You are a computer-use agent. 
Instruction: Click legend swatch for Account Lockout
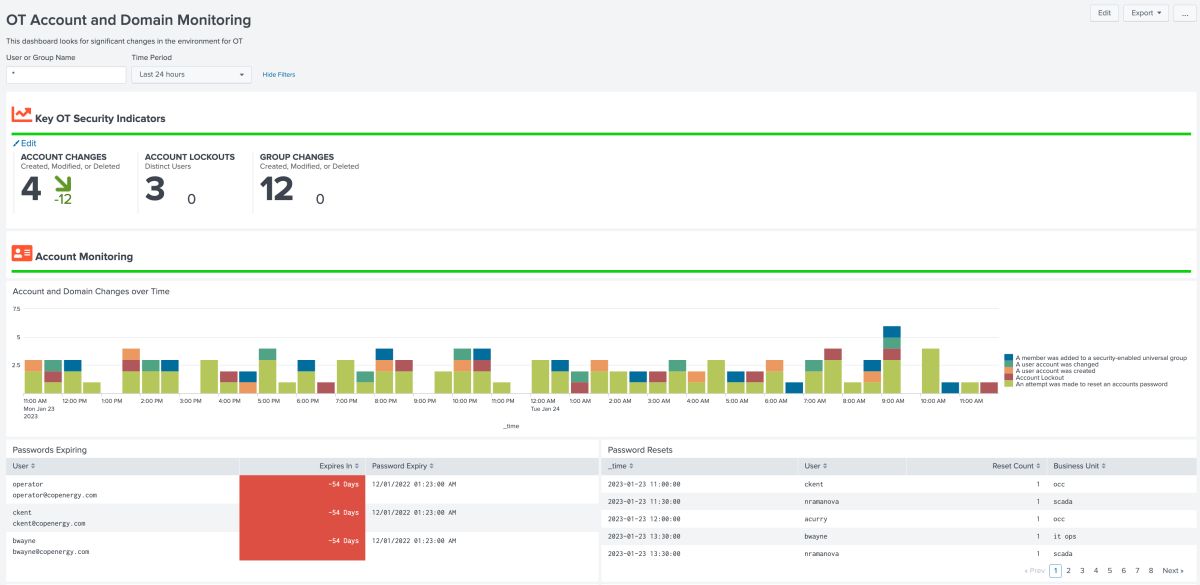click(x=1009, y=377)
